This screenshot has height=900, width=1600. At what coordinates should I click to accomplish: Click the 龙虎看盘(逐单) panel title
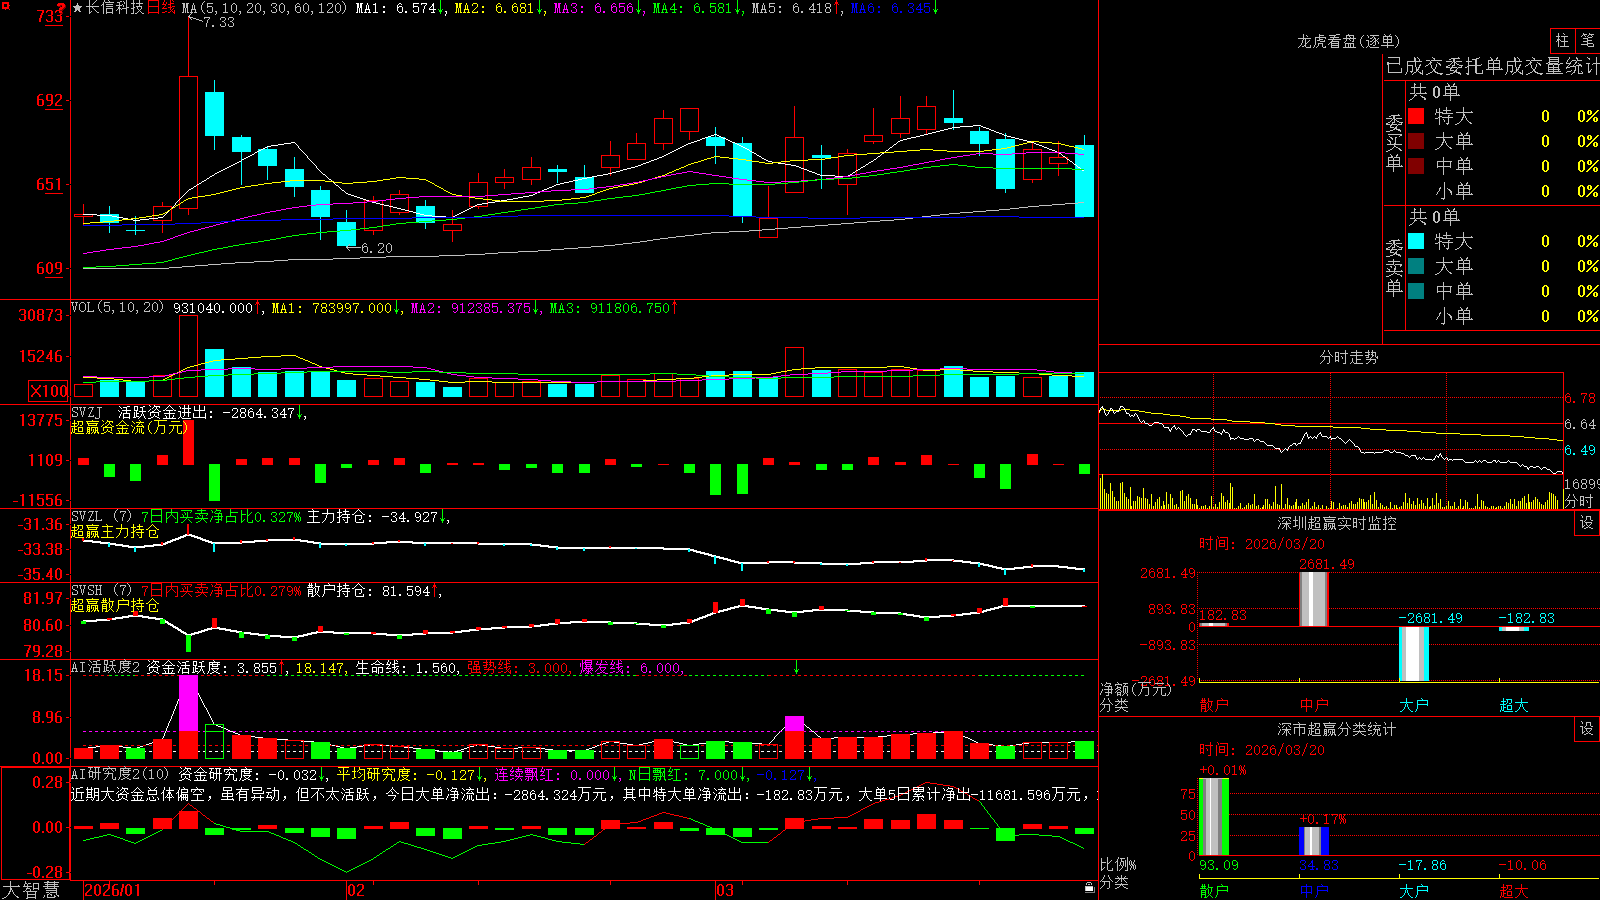tap(1348, 41)
